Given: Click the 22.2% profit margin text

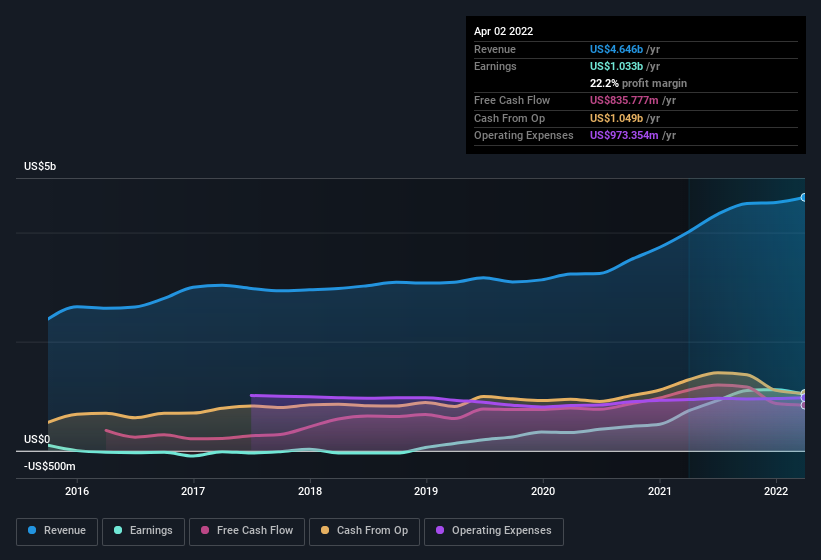Looking at the screenshot, I should [638, 83].
